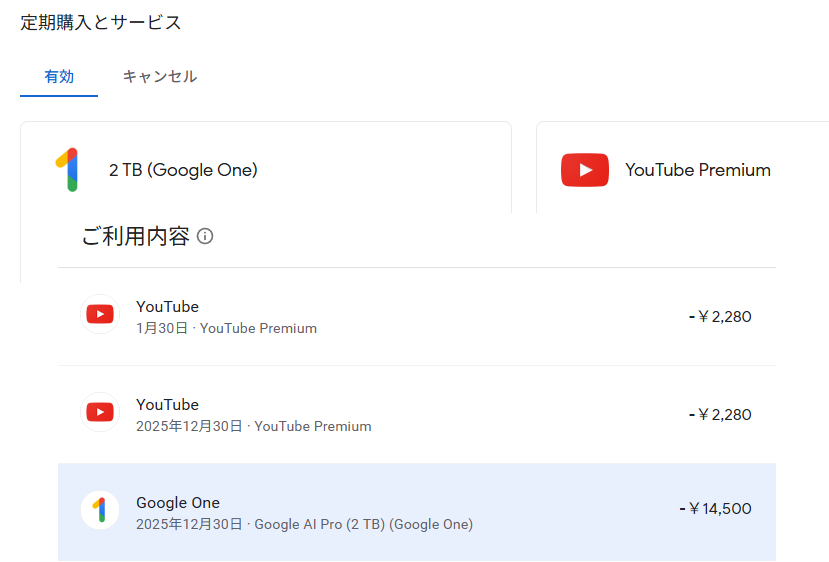This screenshot has width=829, height=562.
Task: Open the Google One transaction title
Action: (x=178, y=503)
